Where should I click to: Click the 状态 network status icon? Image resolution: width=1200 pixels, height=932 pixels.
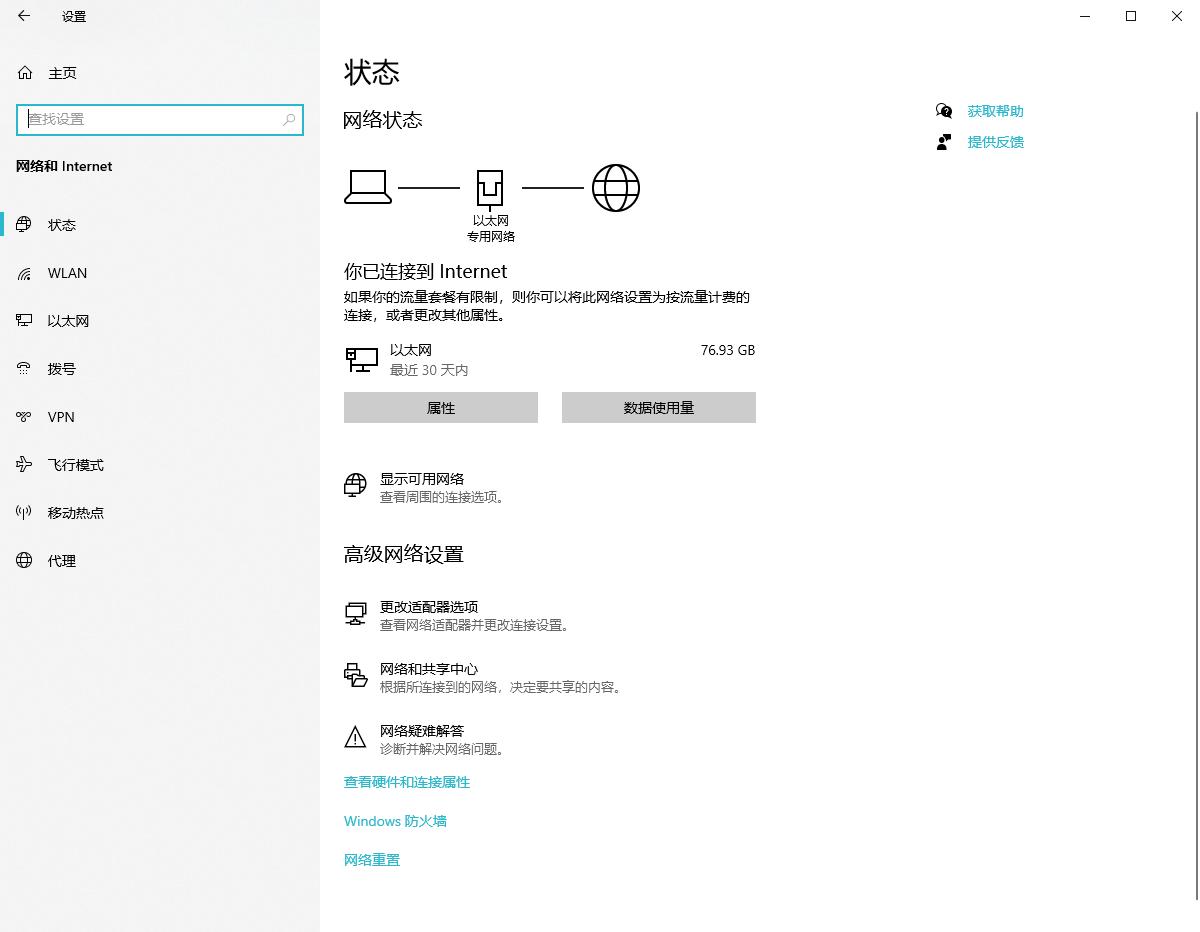[24, 224]
